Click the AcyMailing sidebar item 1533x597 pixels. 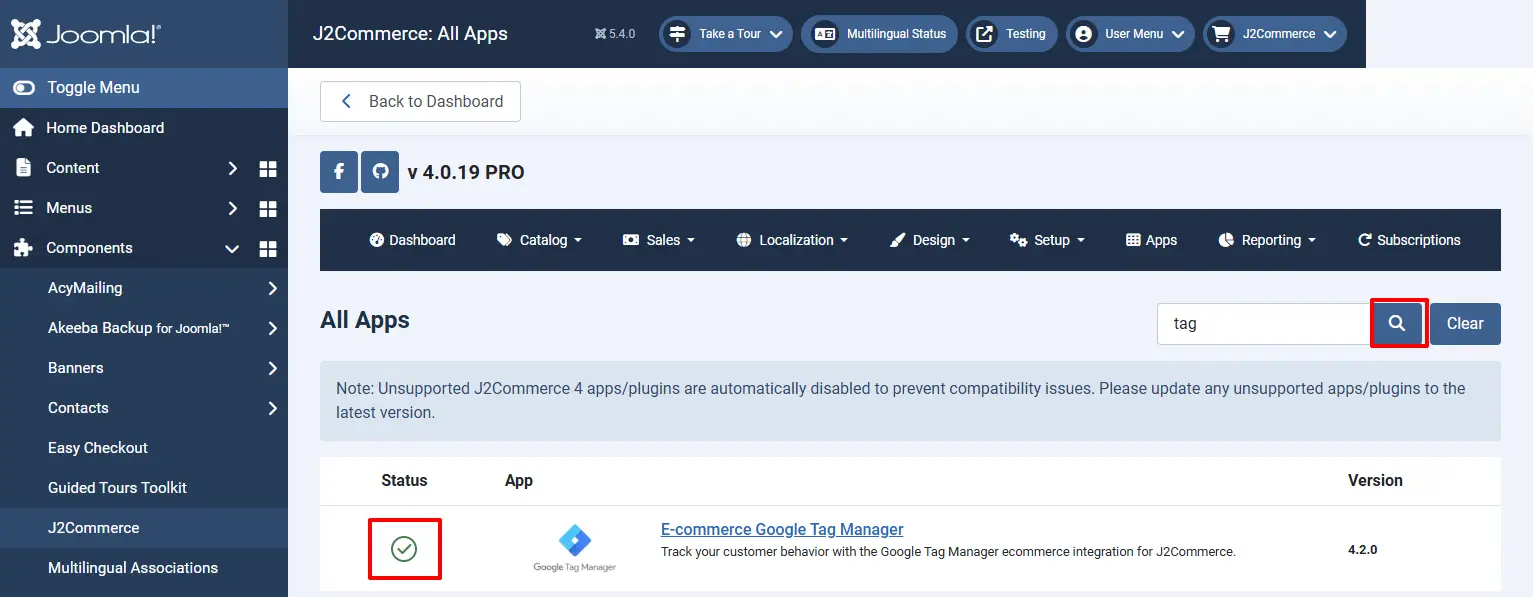click(85, 288)
